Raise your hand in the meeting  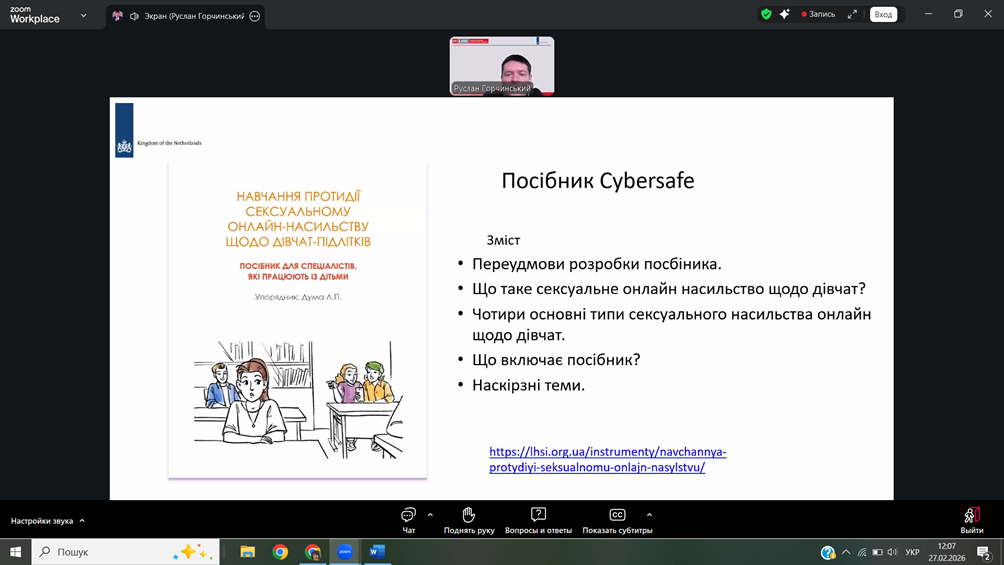[x=468, y=519]
